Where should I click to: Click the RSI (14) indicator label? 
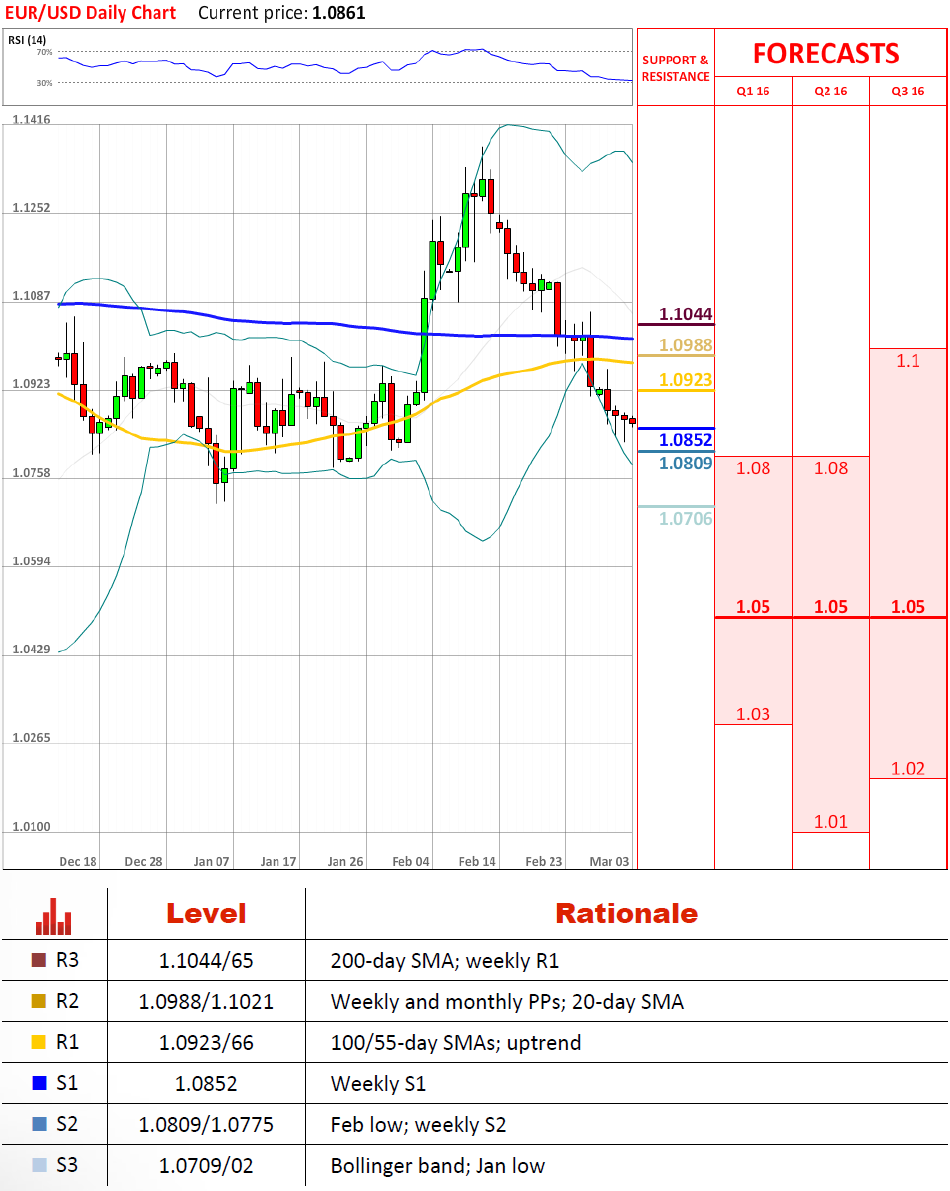(27, 39)
